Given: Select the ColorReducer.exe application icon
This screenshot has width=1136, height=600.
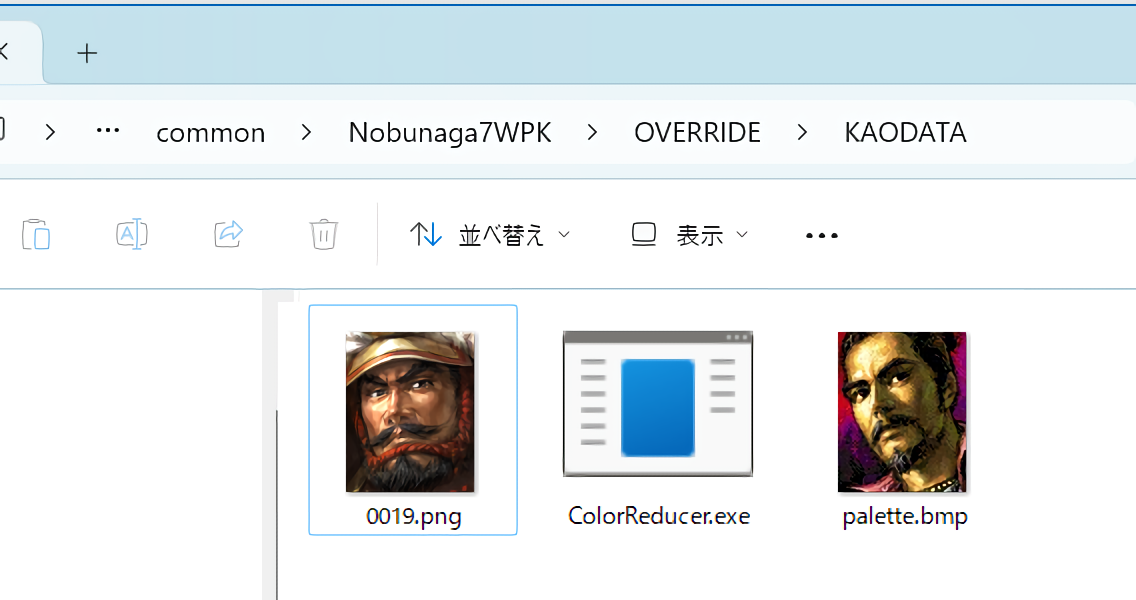Looking at the screenshot, I should click(x=657, y=404).
